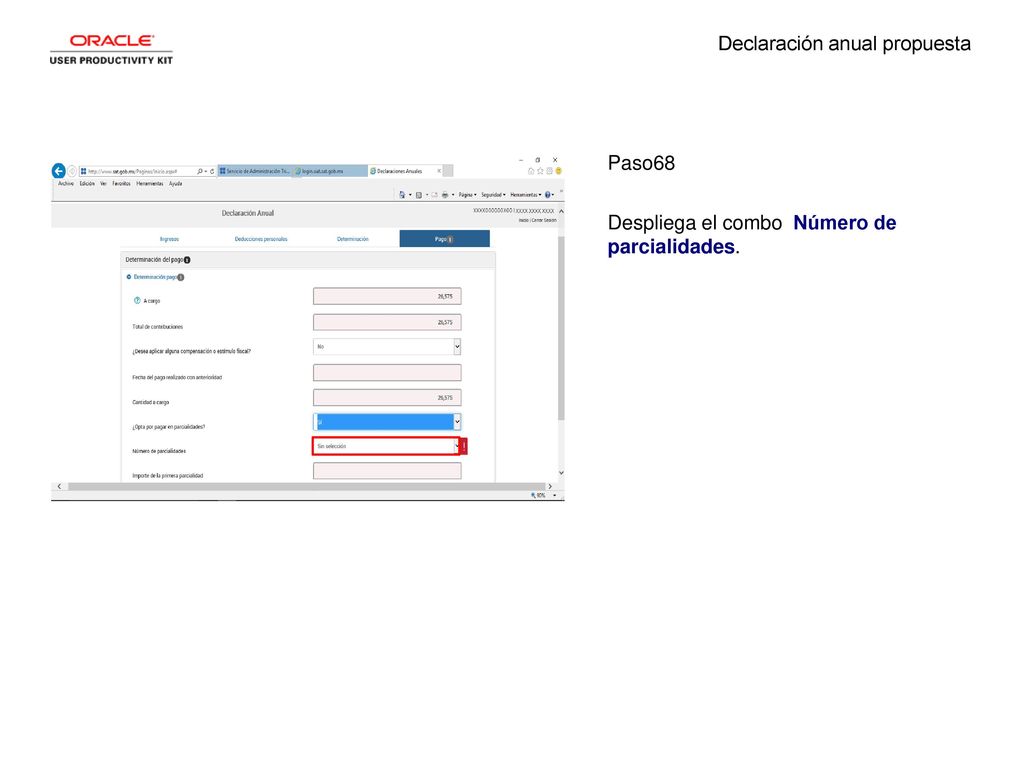The width and height of the screenshot is (1024, 768).
Task: Open the Deducciones personales section tab
Action: pos(261,239)
